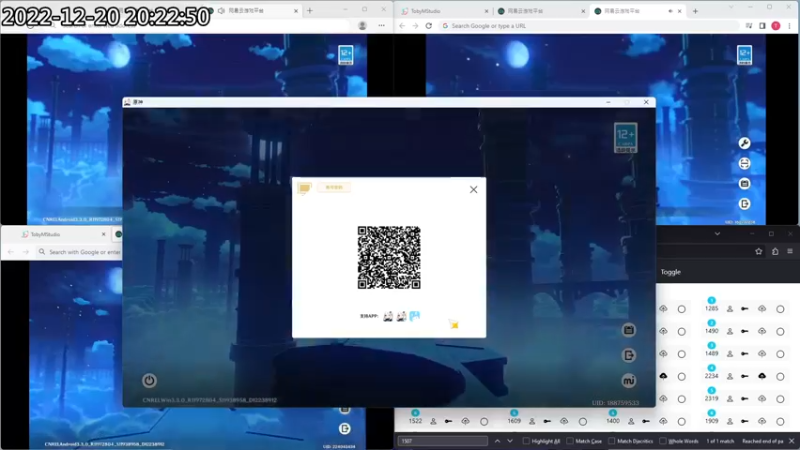Click the Chrome address bar 'Search Google or type a URL'

pyautogui.click(x=589, y=26)
